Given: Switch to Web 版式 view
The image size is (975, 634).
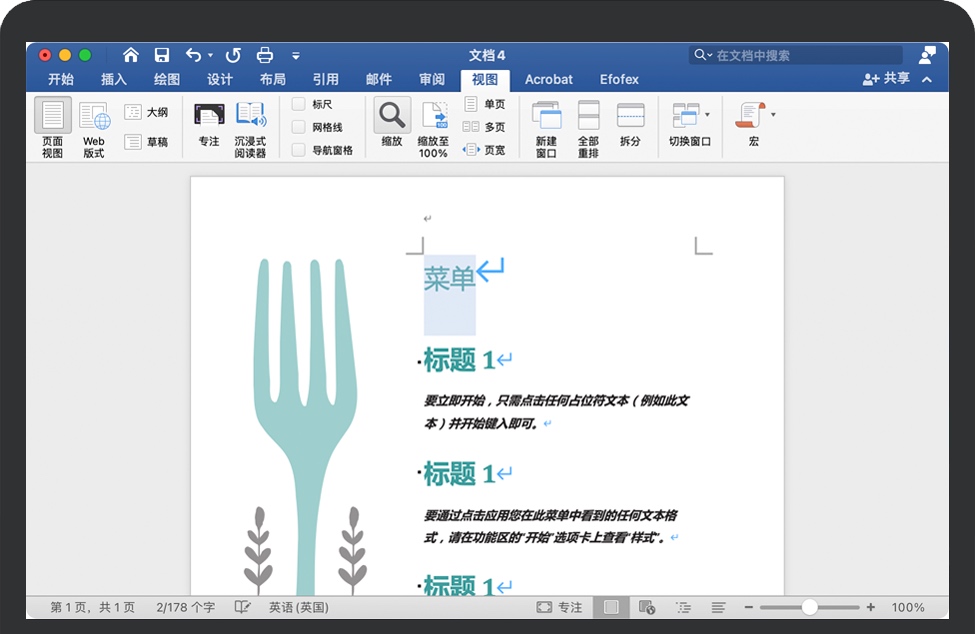Looking at the screenshot, I should [94, 129].
